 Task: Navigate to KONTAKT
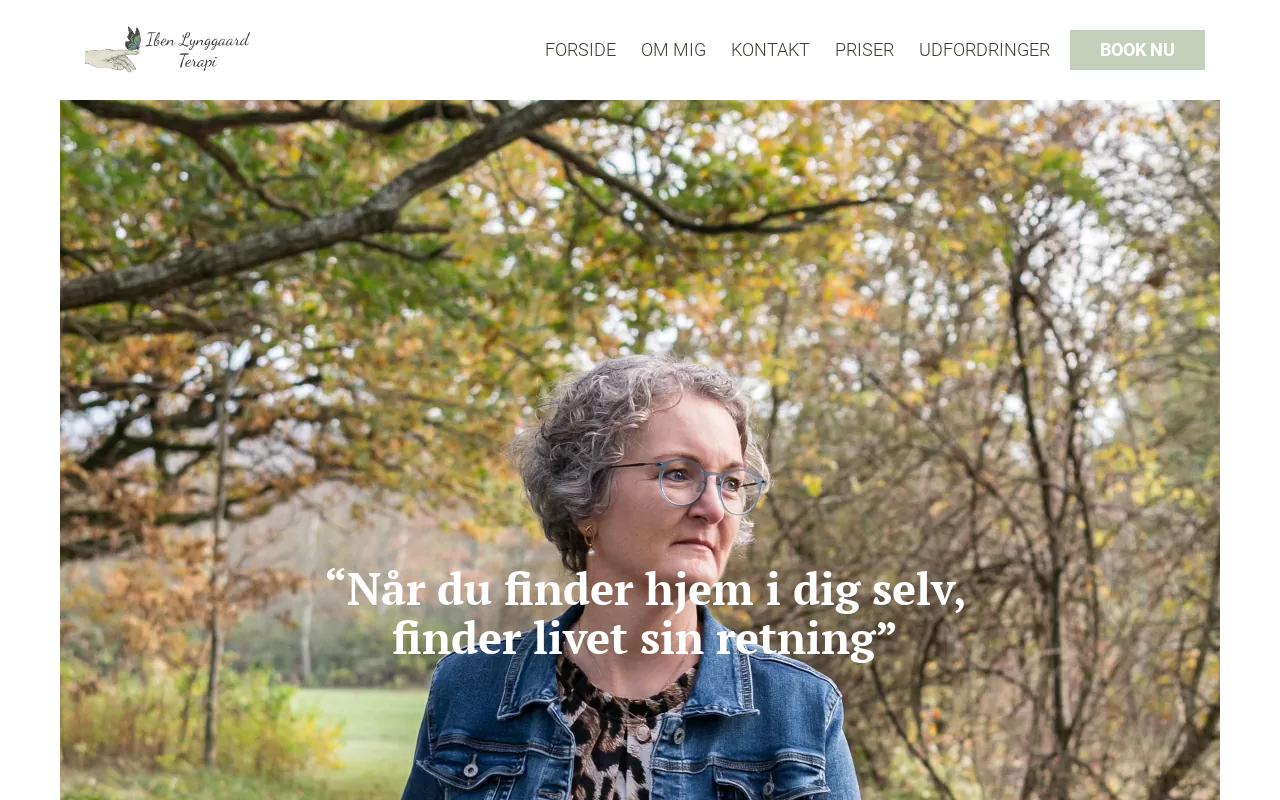coord(770,50)
